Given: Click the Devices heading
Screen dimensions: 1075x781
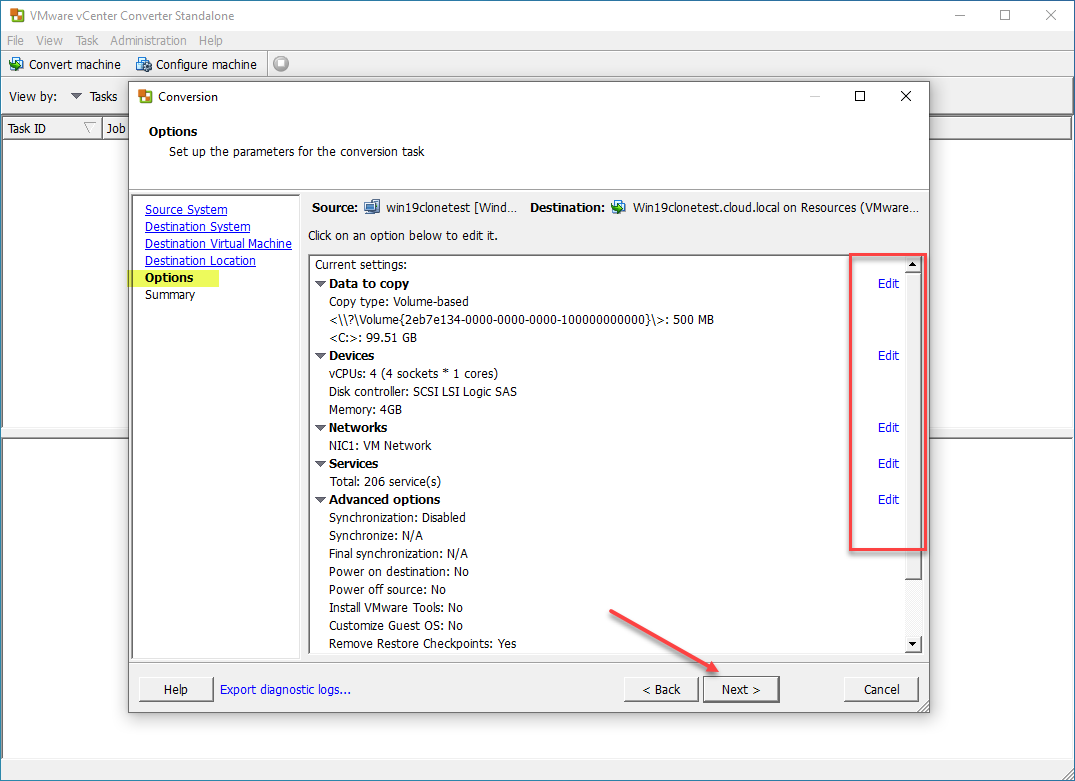Looking at the screenshot, I should 352,356.
